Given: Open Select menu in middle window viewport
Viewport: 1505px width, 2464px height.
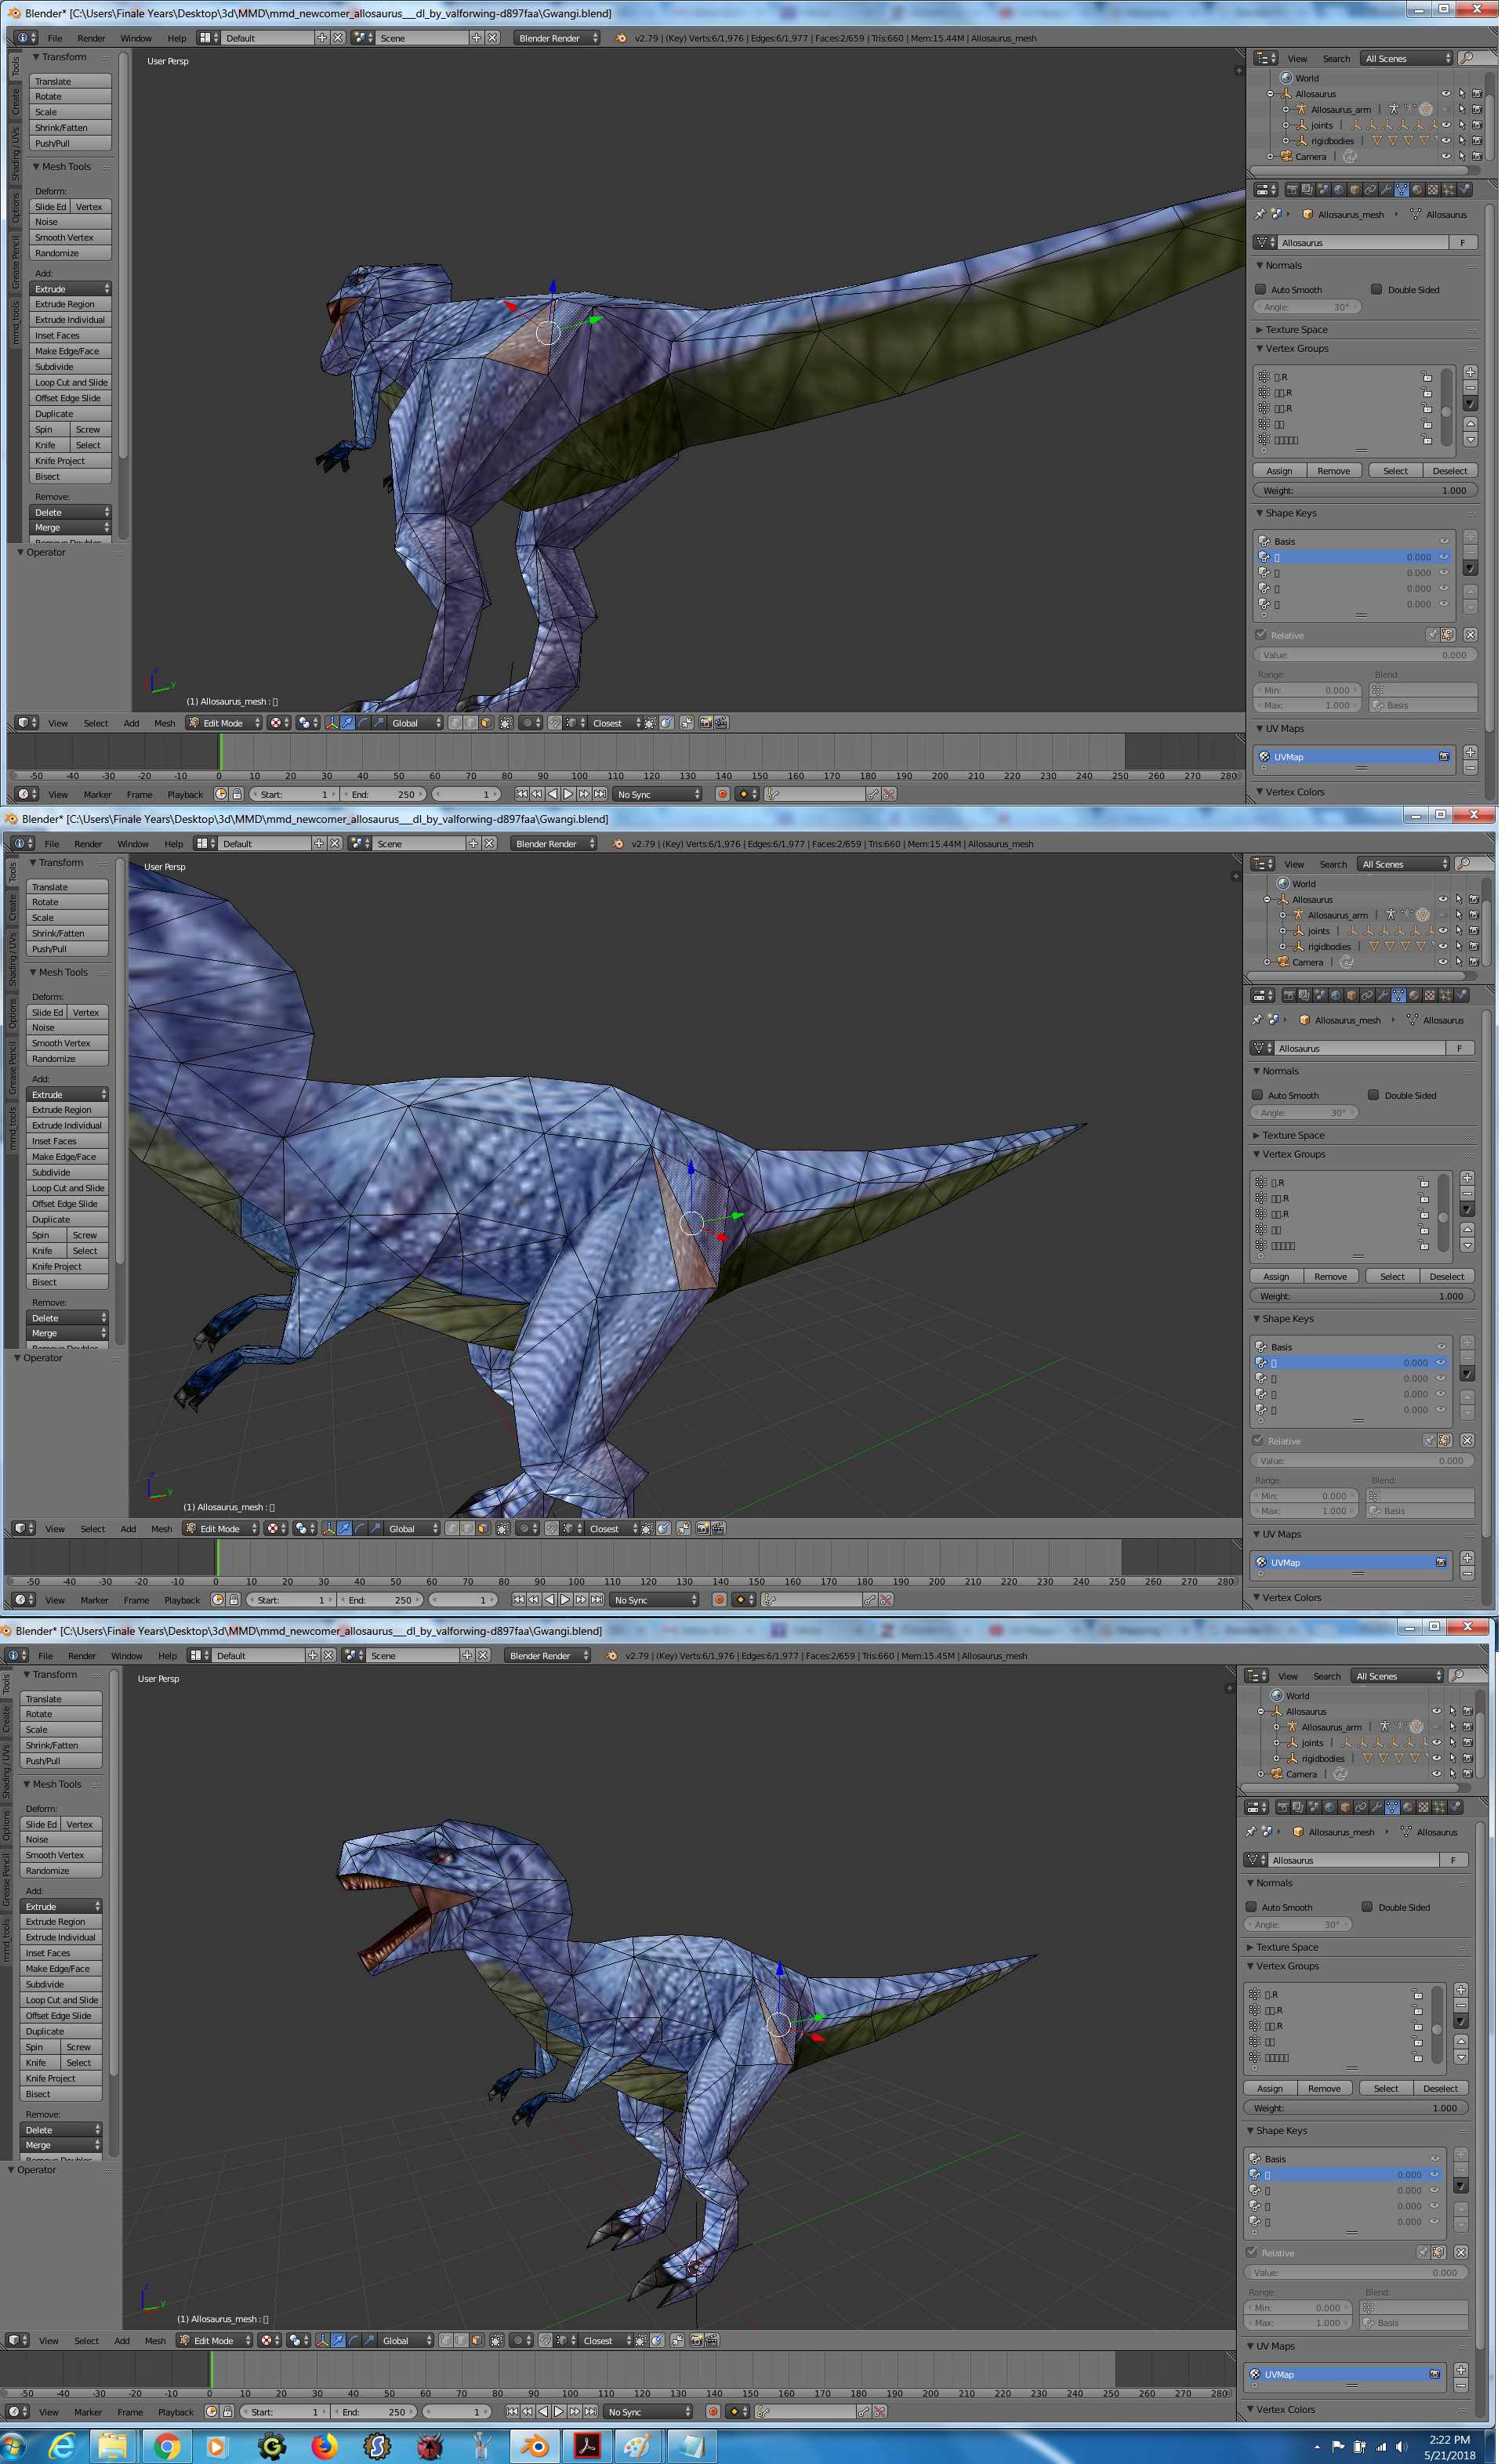Looking at the screenshot, I should tap(93, 1529).
